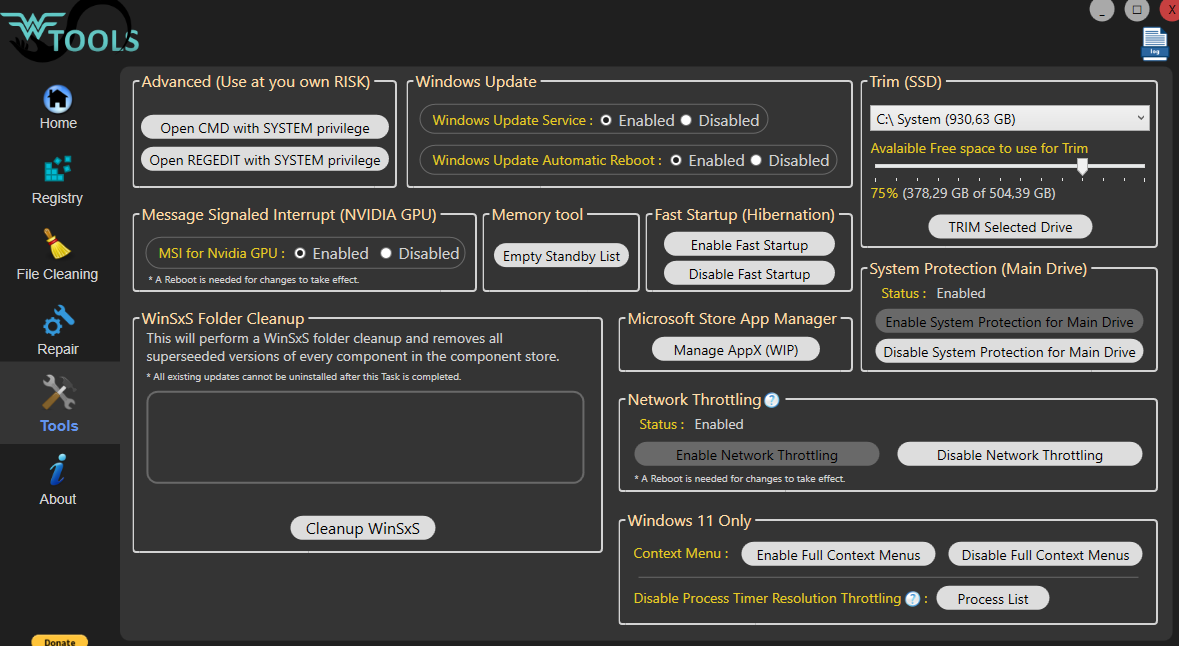1179x646 pixels.
Task: Click the Network Throttling help icon
Action: click(x=771, y=400)
